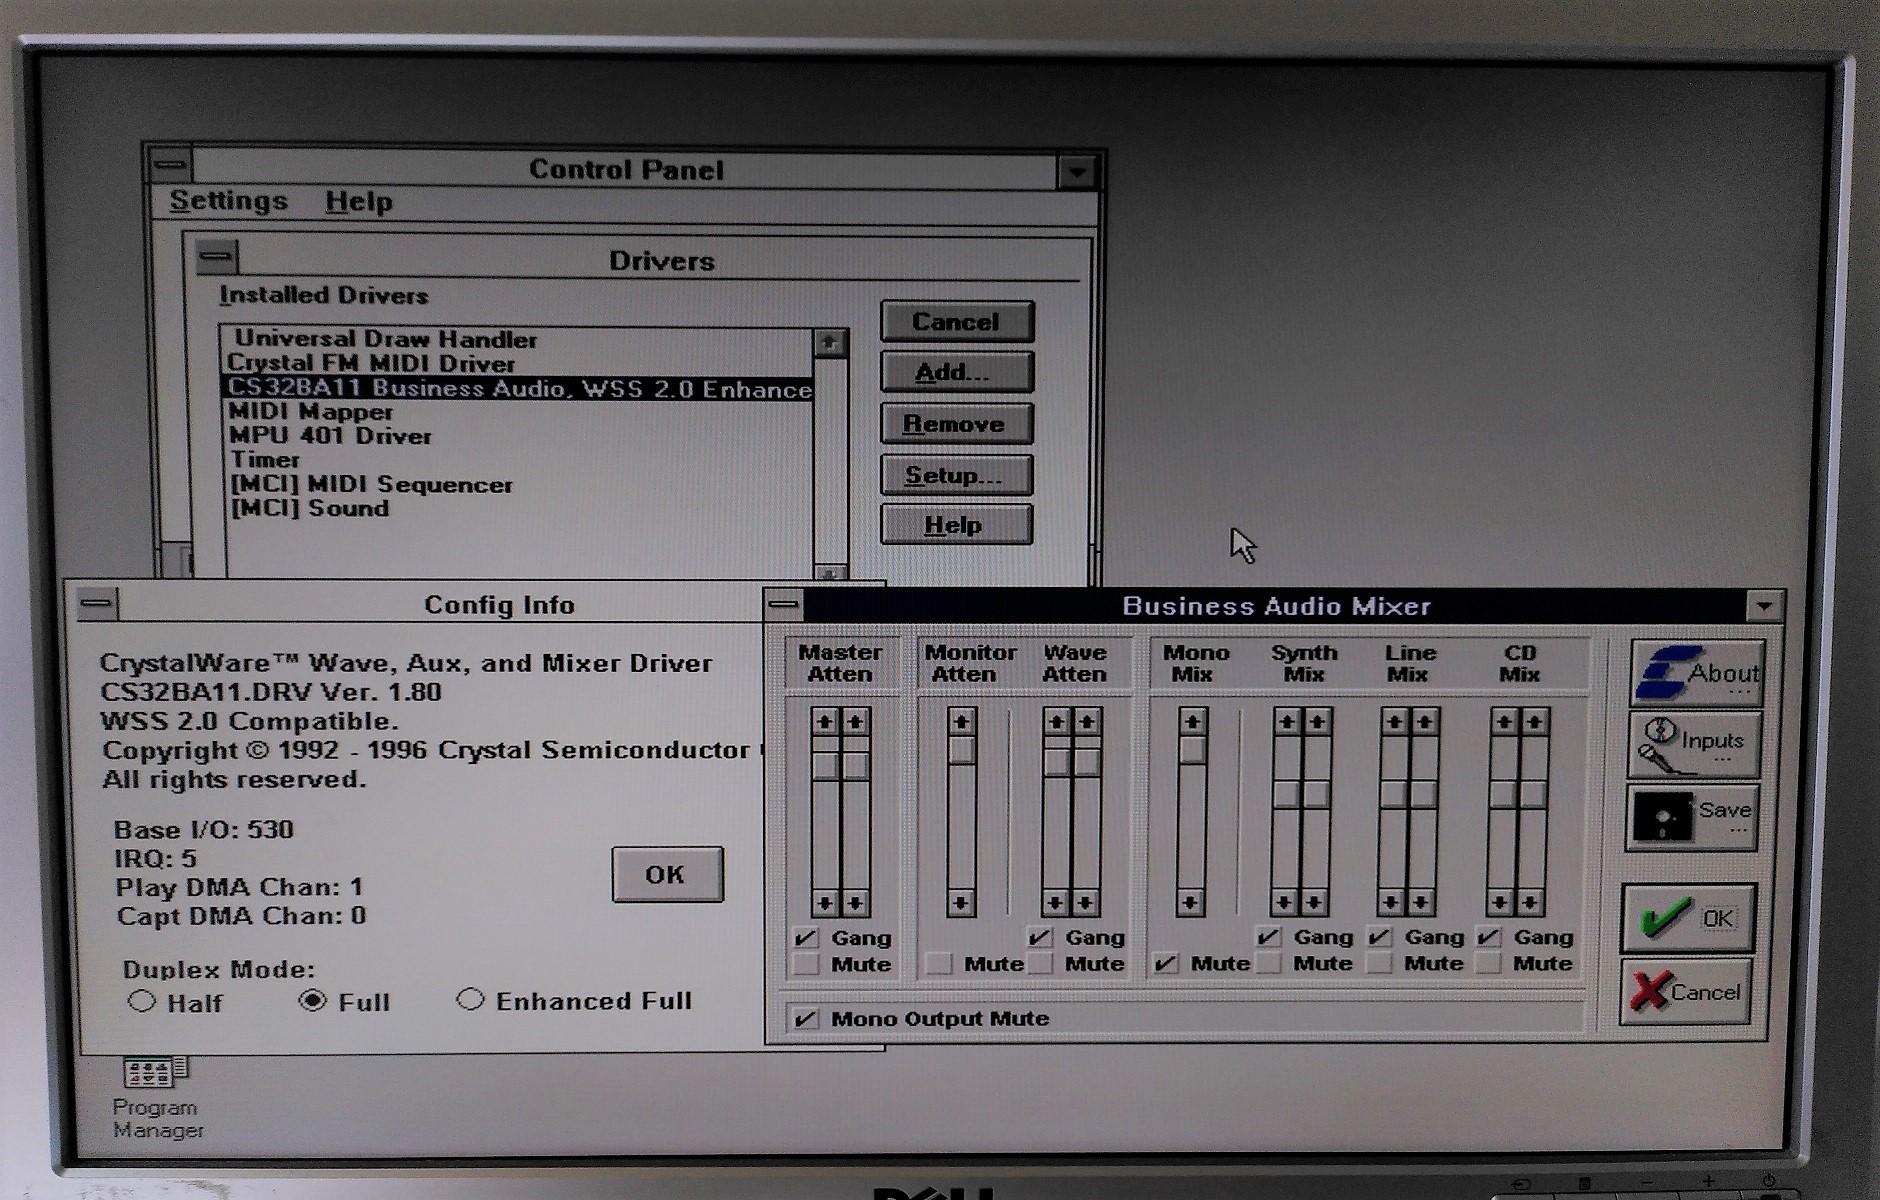Click Monitor Atten slider down arrow

coord(960,903)
